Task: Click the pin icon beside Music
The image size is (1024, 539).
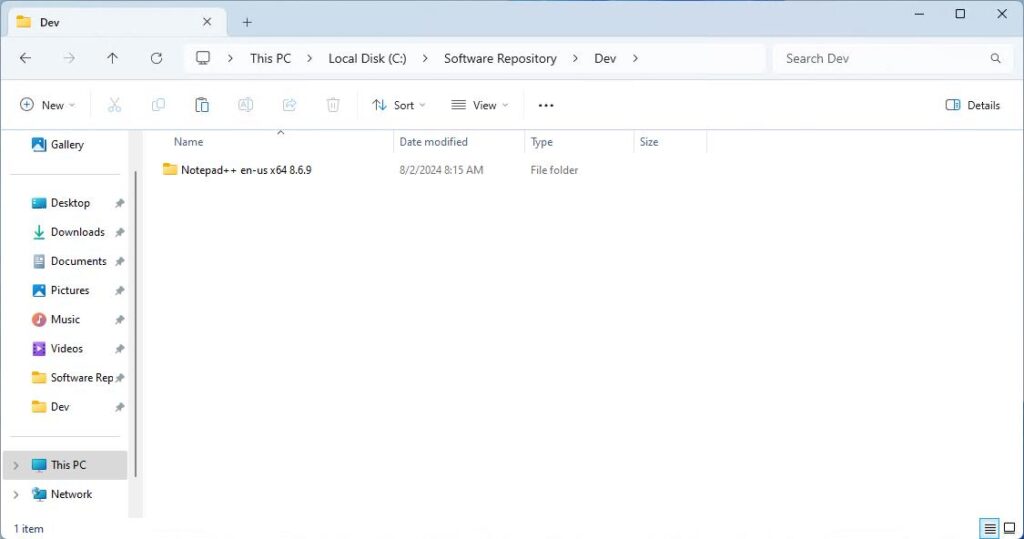Action: 120,319
